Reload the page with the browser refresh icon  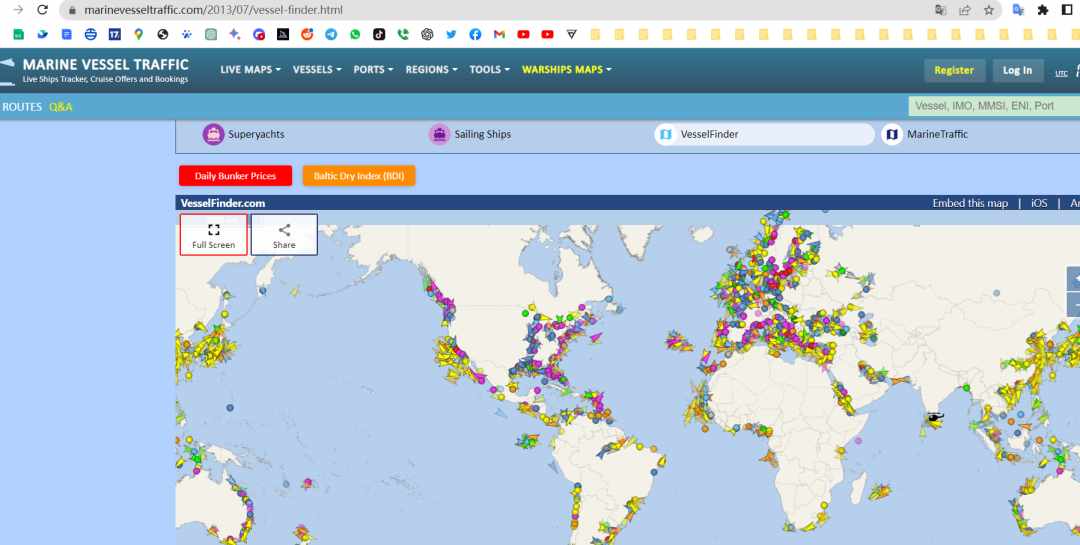click(x=42, y=10)
